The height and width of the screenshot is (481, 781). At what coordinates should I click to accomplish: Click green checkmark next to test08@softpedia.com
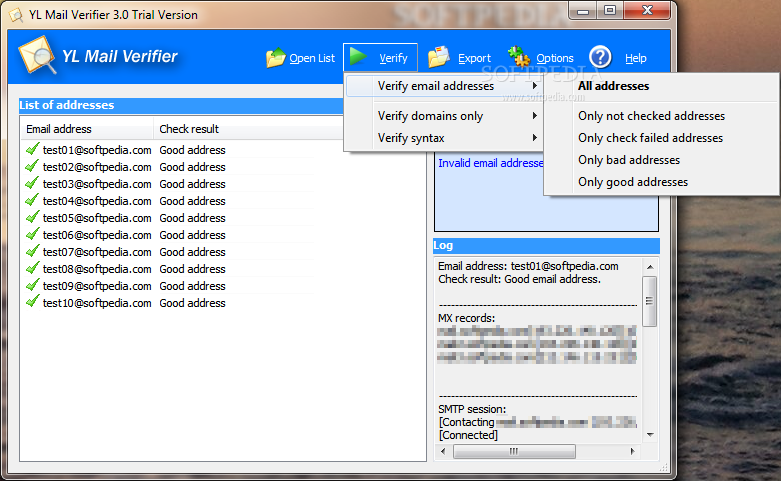(x=32, y=268)
